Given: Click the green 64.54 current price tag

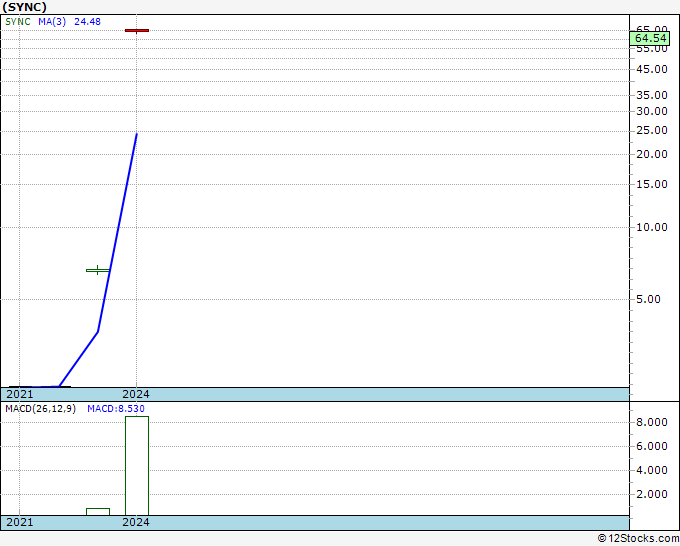Looking at the screenshot, I should [x=651, y=39].
